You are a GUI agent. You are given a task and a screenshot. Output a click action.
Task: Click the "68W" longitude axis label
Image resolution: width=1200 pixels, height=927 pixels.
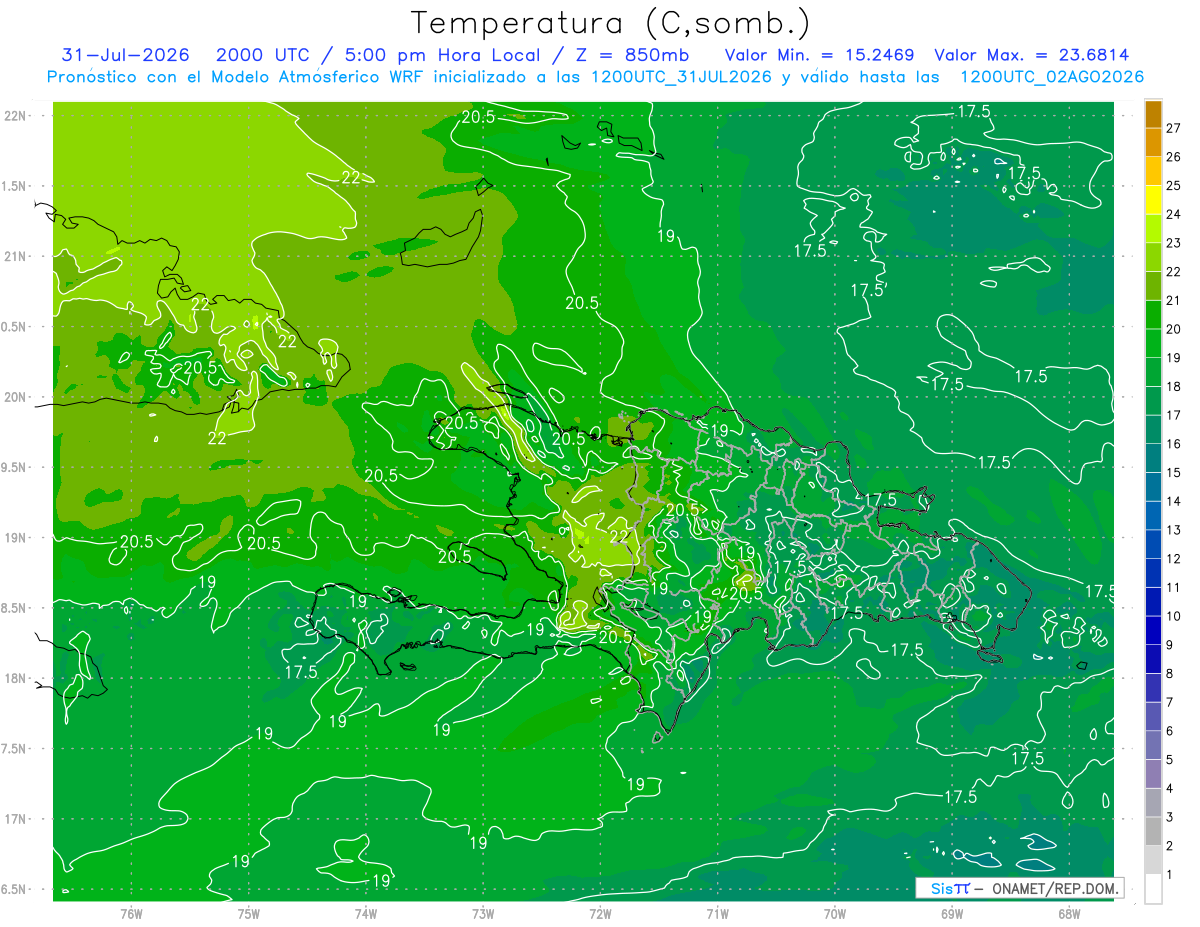click(x=1069, y=913)
